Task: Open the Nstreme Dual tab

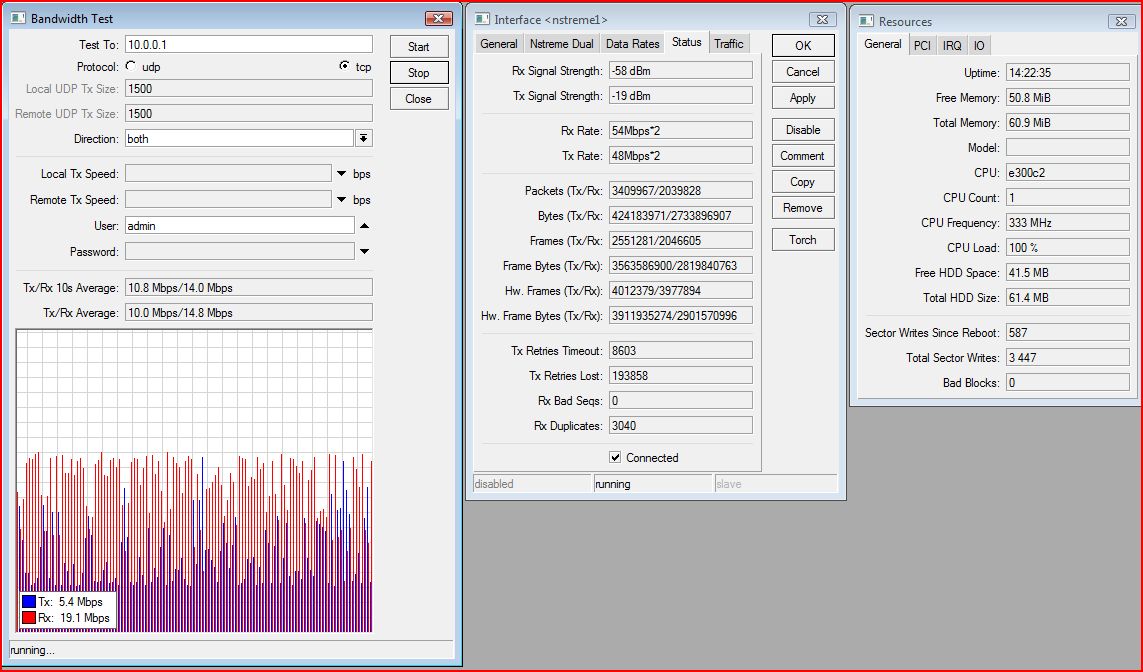Action: (561, 44)
